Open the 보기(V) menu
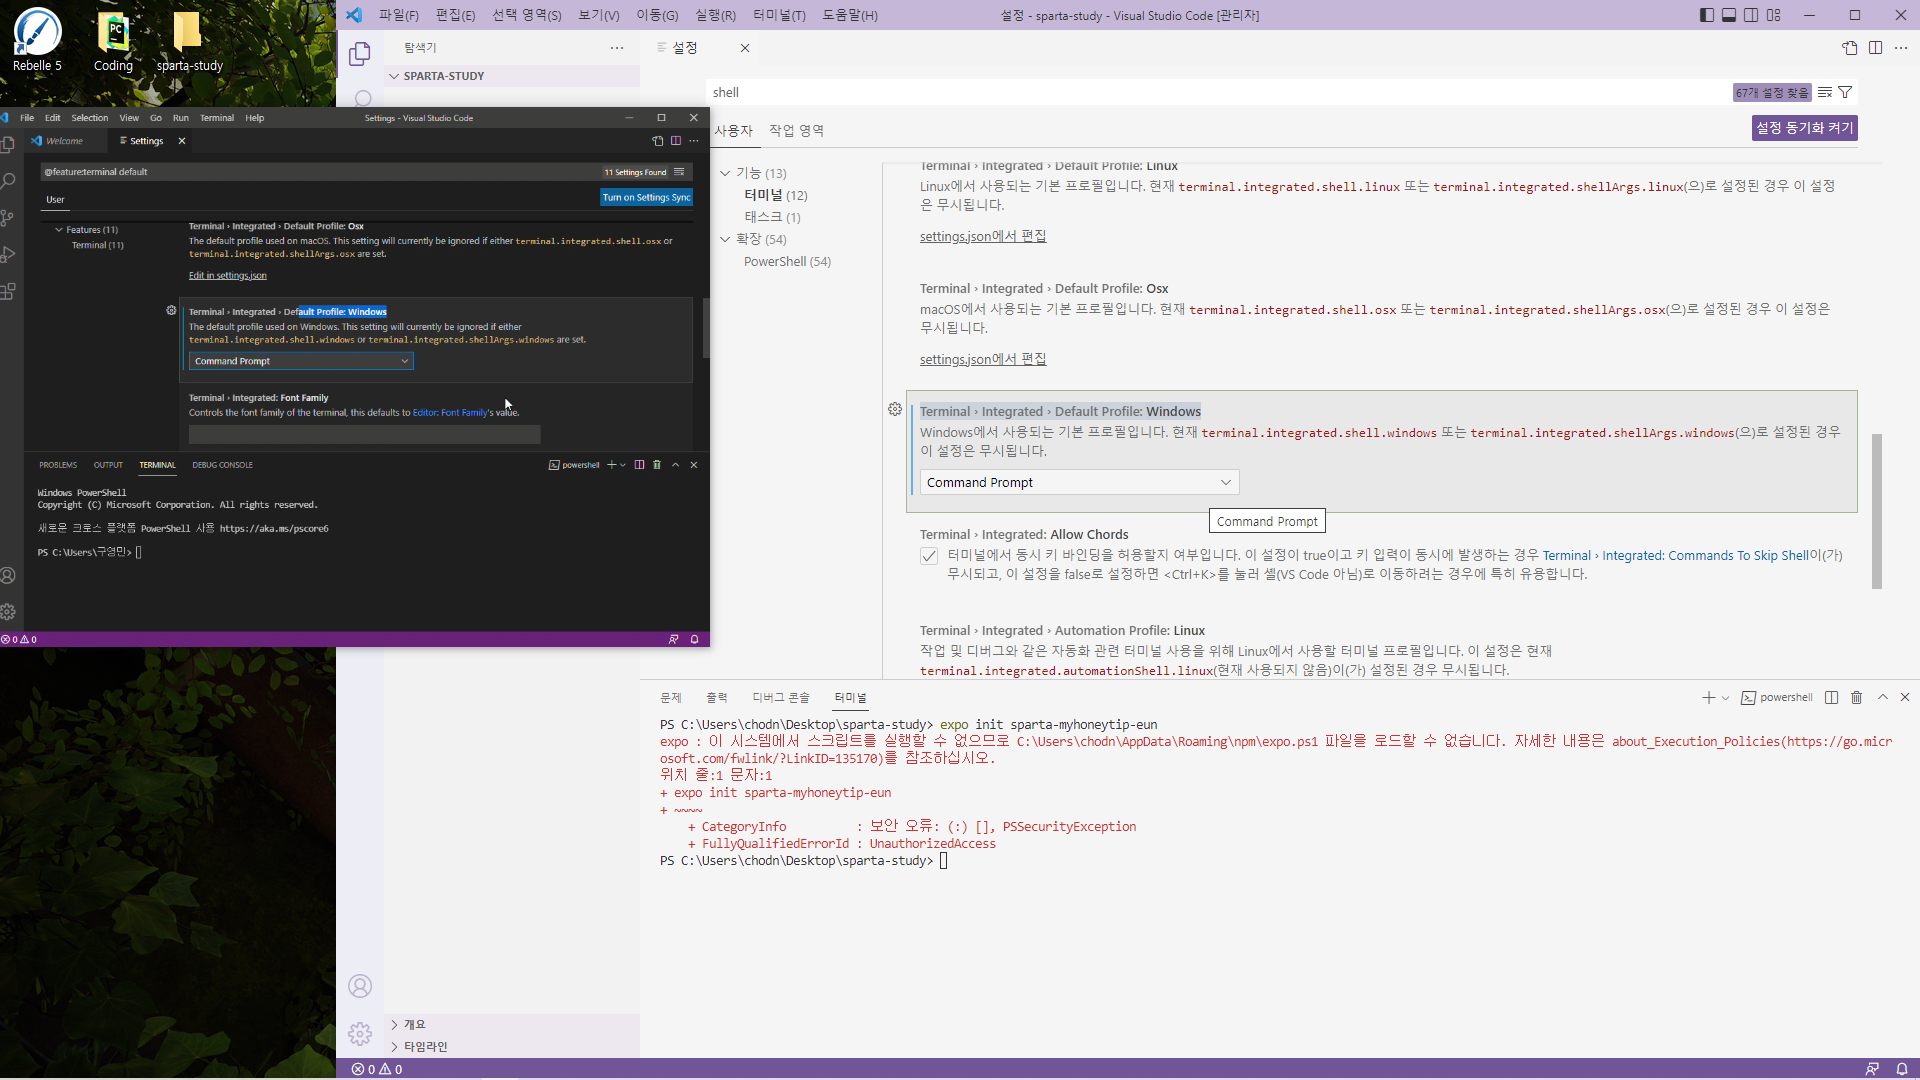Image resolution: width=1920 pixels, height=1080 pixels. 599,15
